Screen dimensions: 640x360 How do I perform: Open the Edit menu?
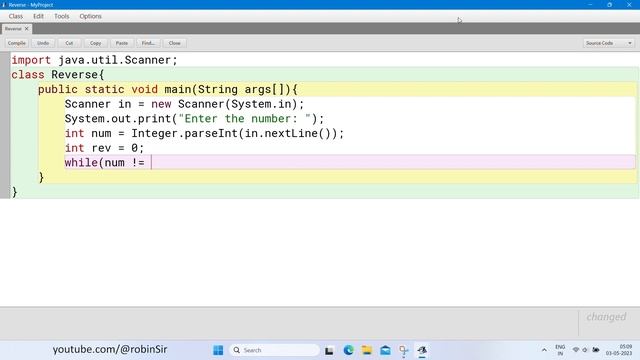coord(38,16)
